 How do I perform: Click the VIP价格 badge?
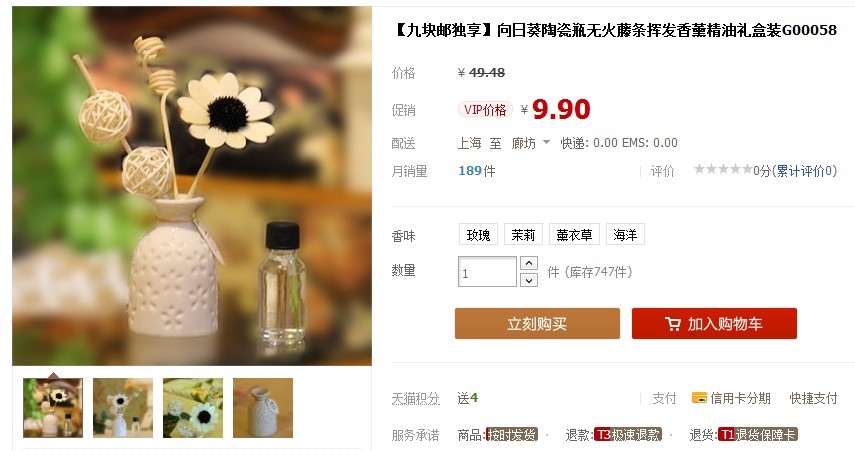point(485,110)
